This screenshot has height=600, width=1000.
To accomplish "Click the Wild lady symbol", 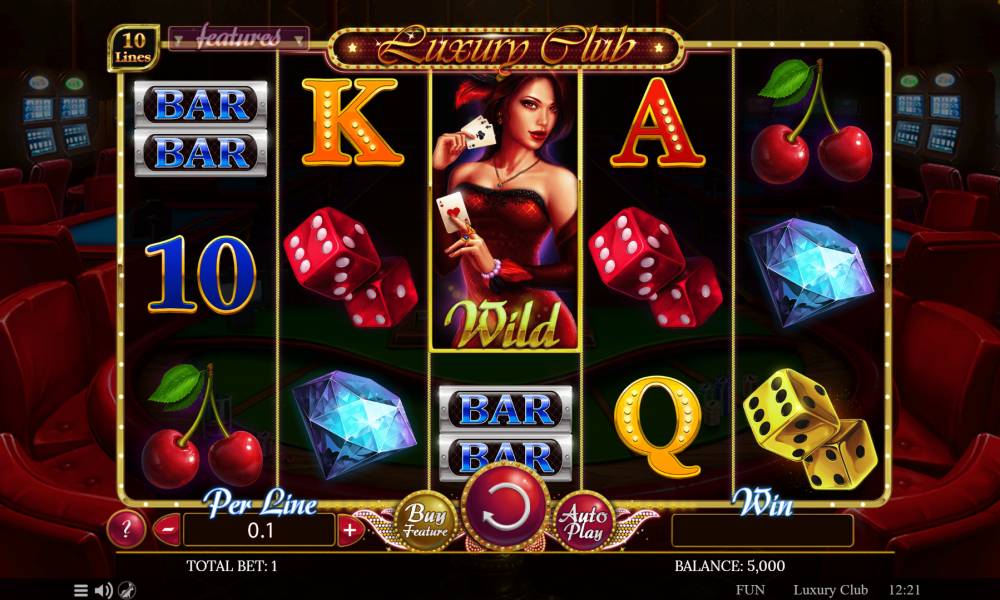I will [506, 210].
